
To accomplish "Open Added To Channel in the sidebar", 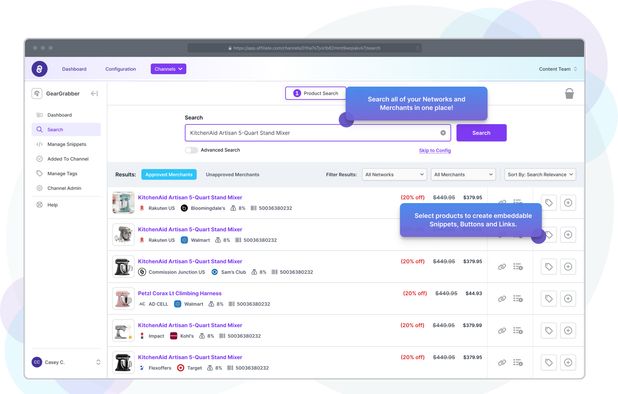I will 66,159.
